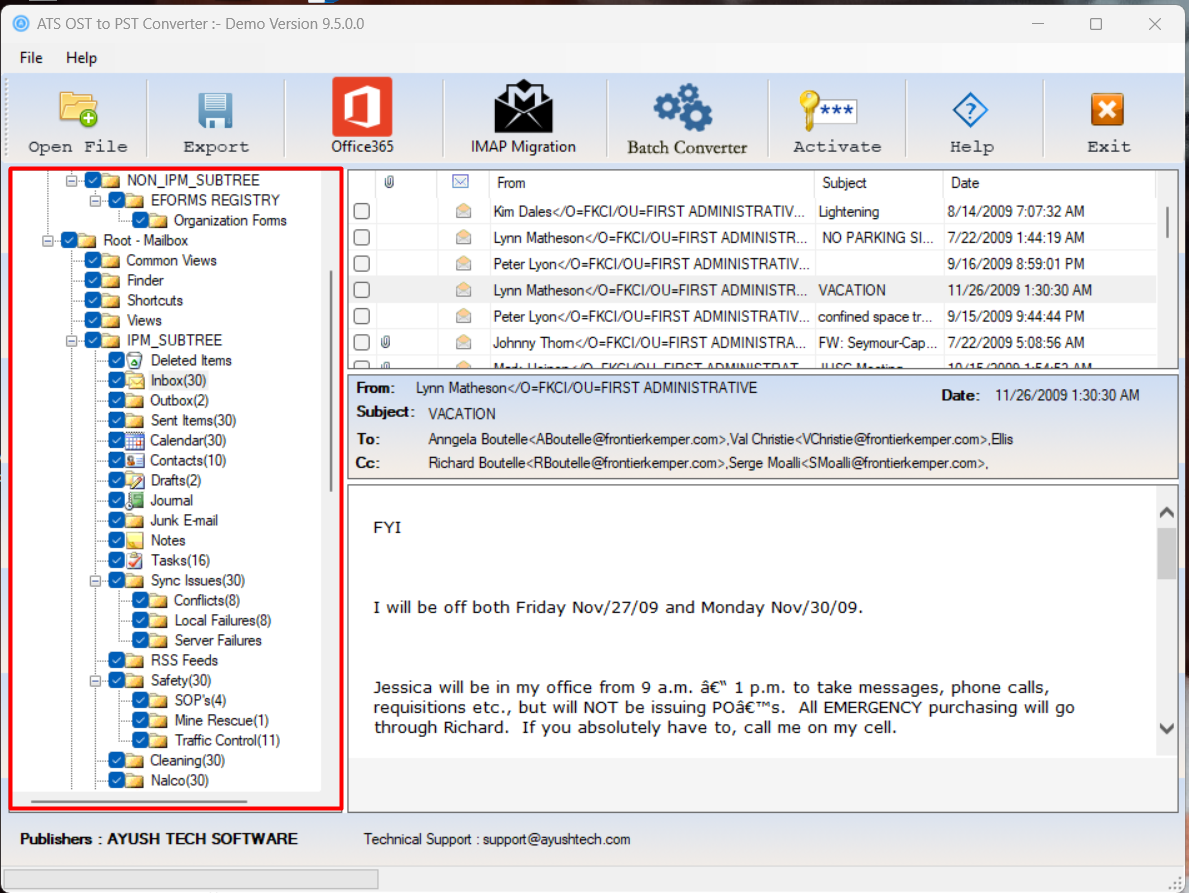Select the Contacts(10) folder icon

click(x=135, y=461)
